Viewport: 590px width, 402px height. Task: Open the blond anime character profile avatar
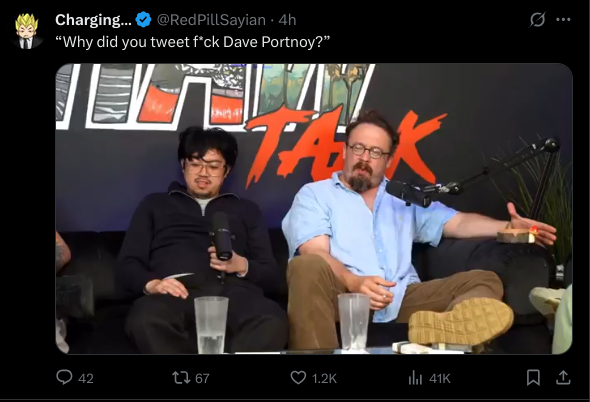pos(27,30)
